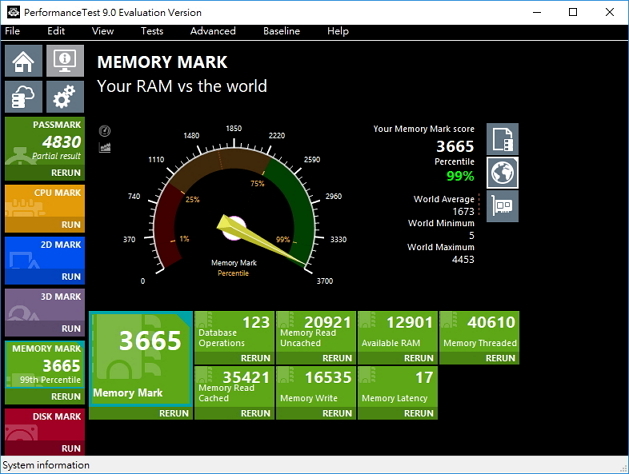Open settings with the gears icon
The height and width of the screenshot is (474, 629).
[x=65, y=96]
